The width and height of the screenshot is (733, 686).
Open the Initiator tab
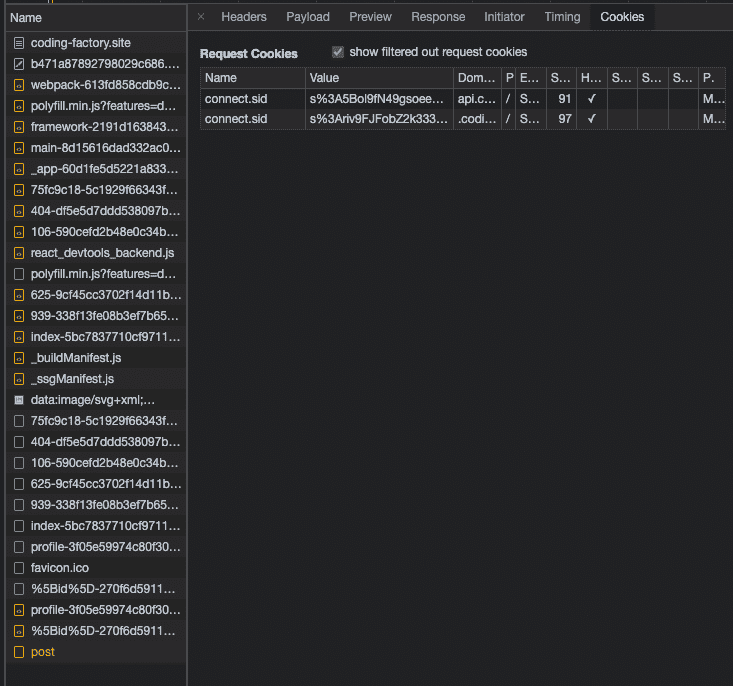pos(504,17)
